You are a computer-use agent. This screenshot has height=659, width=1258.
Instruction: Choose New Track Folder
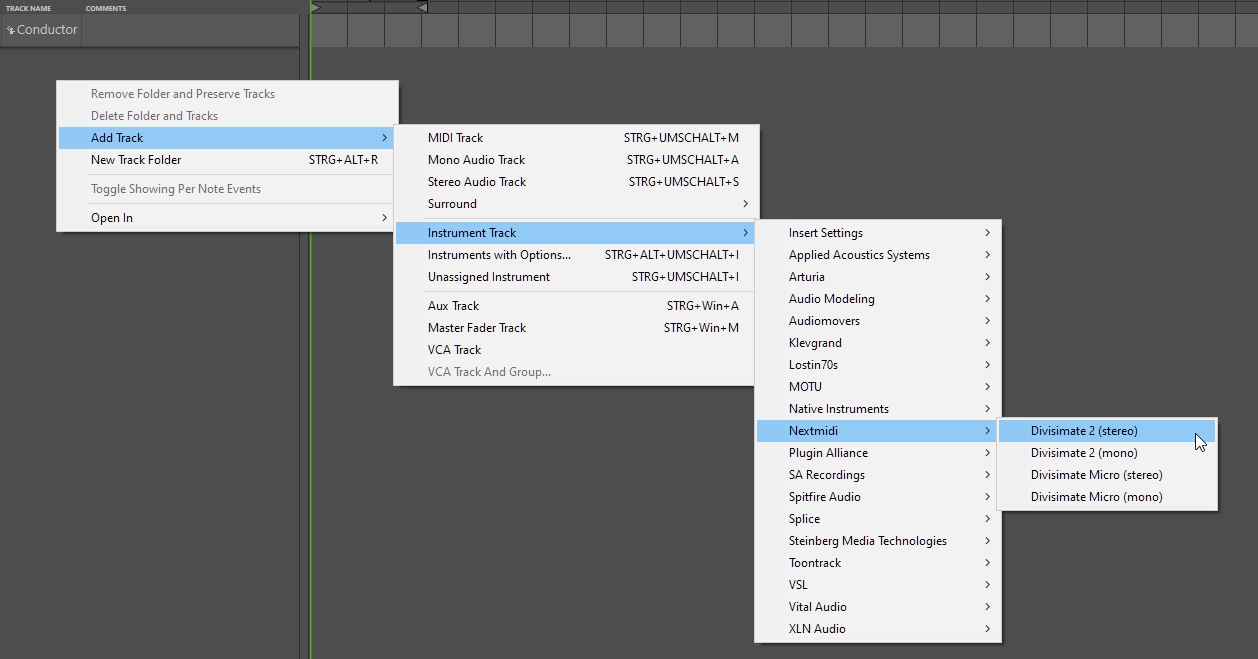pyautogui.click(x=227, y=160)
